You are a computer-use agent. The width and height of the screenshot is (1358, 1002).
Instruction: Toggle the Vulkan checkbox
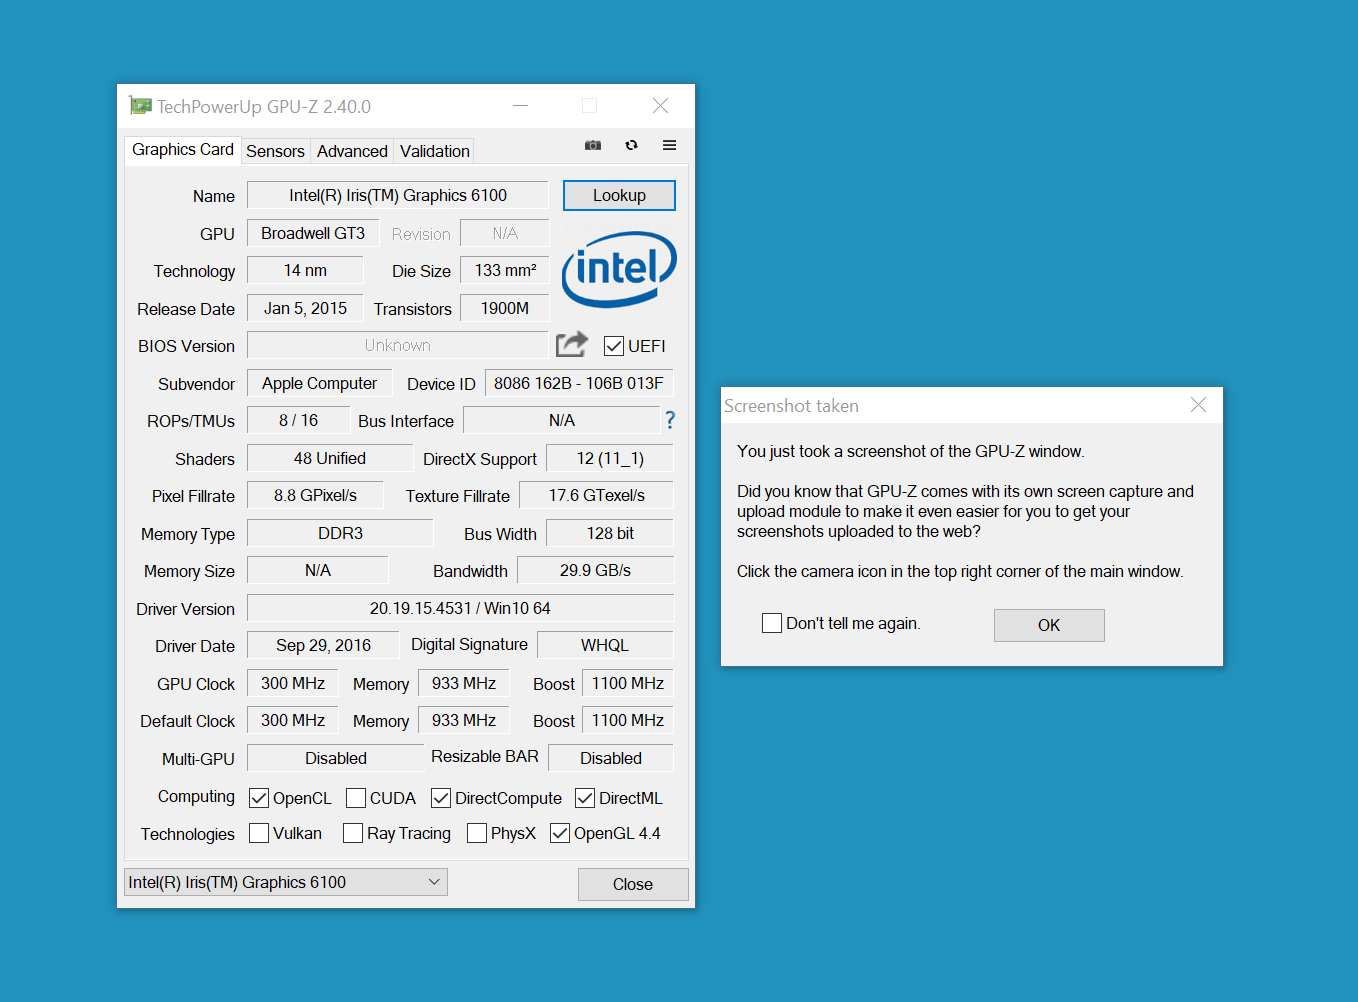pos(259,833)
